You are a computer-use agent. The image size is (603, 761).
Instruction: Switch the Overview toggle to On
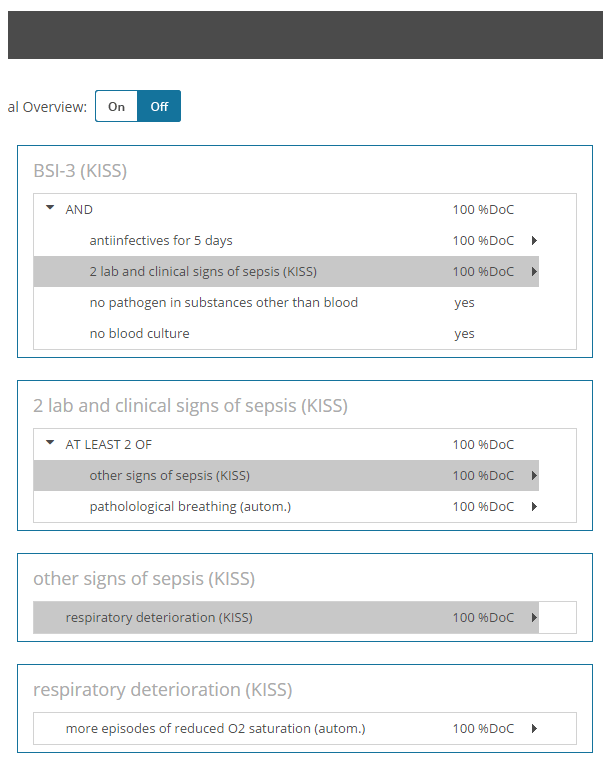pos(117,106)
